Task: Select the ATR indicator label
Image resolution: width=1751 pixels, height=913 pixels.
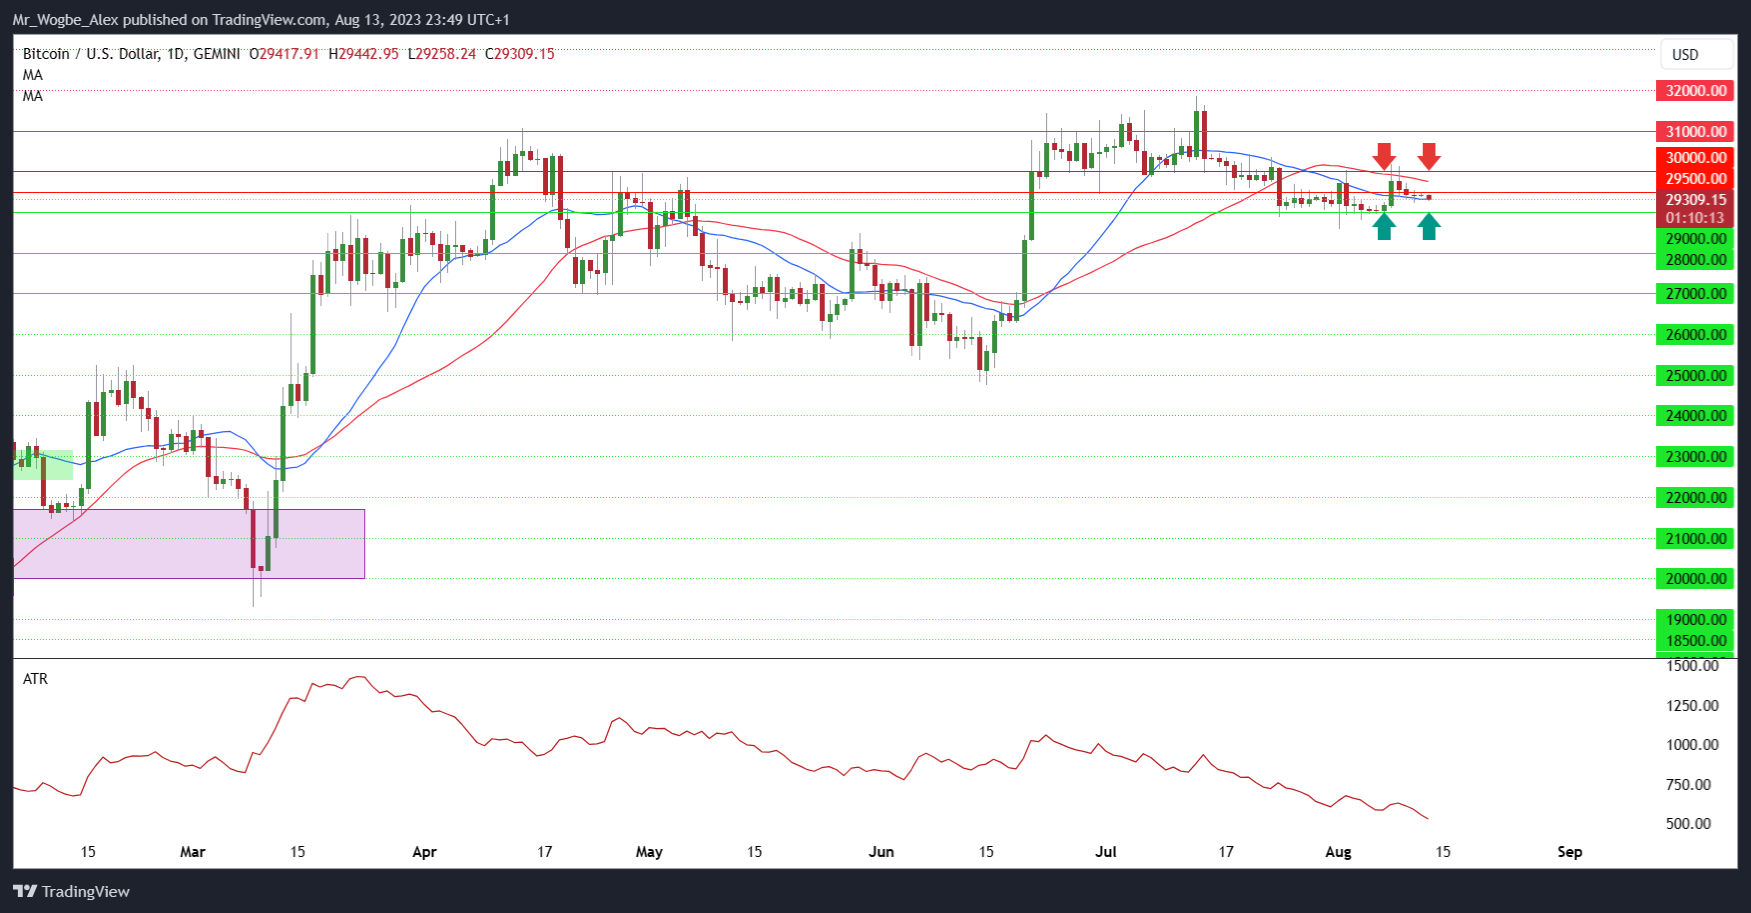Action: tap(35, 679)
